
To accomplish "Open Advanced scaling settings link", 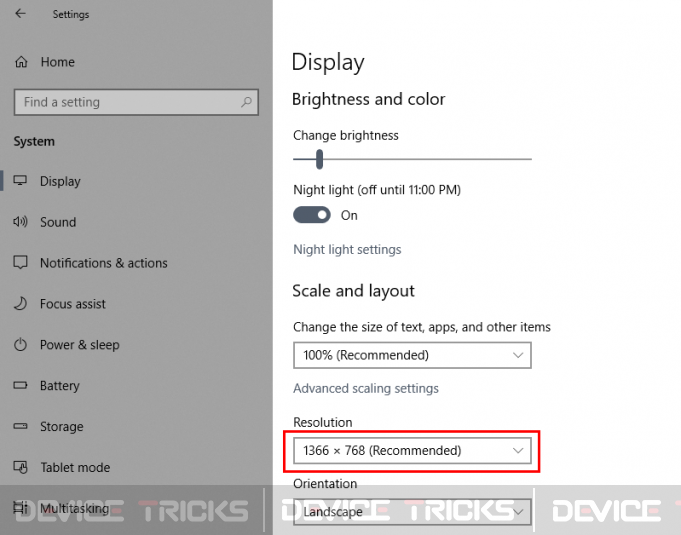I will pyautogui.click(x=366, y=388).
